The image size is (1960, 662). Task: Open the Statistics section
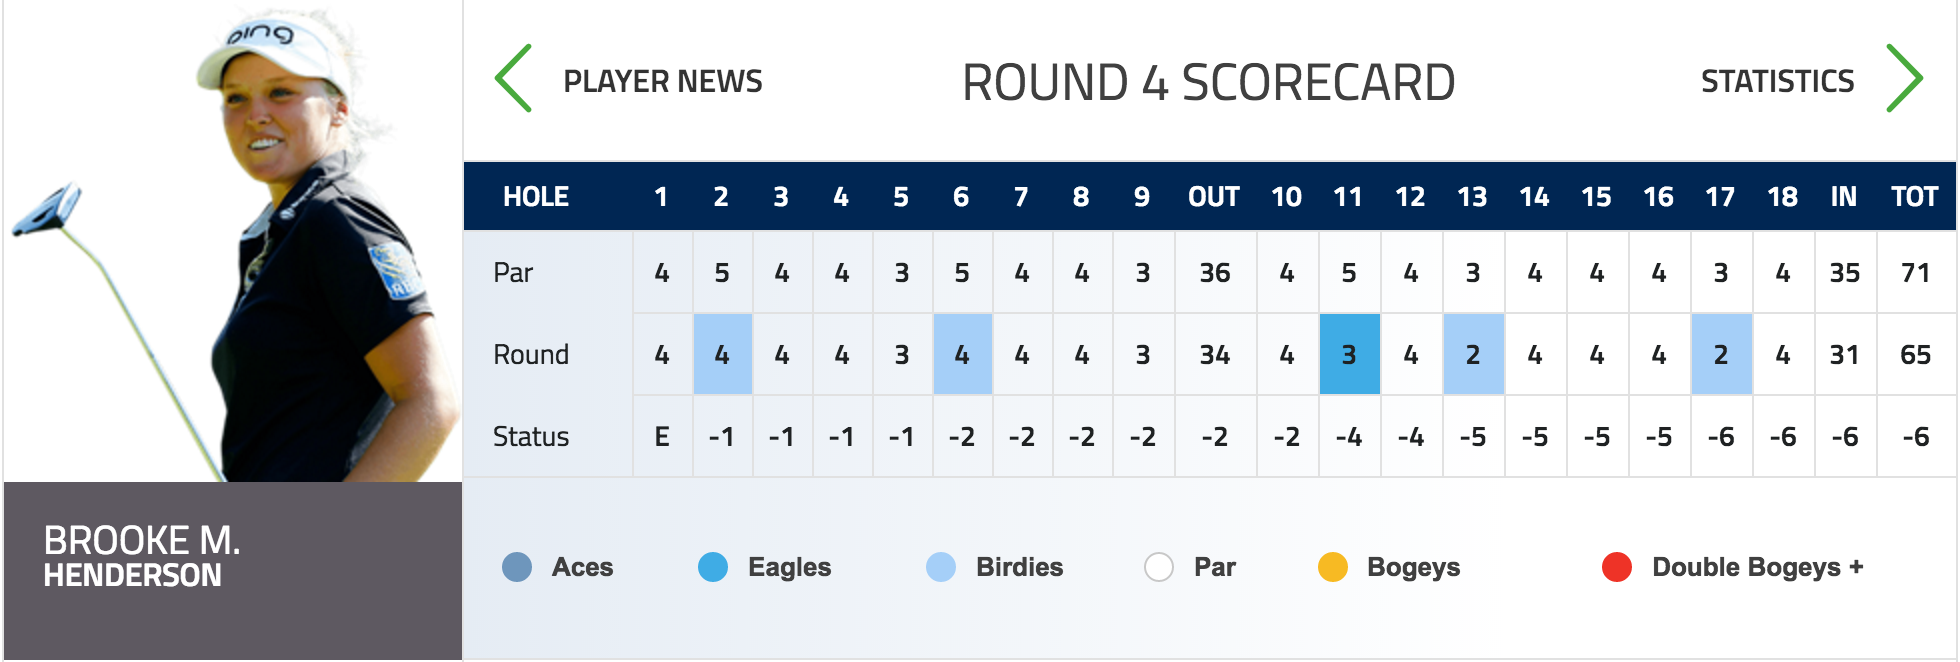pyautogui.click(x=1778, y=81)
